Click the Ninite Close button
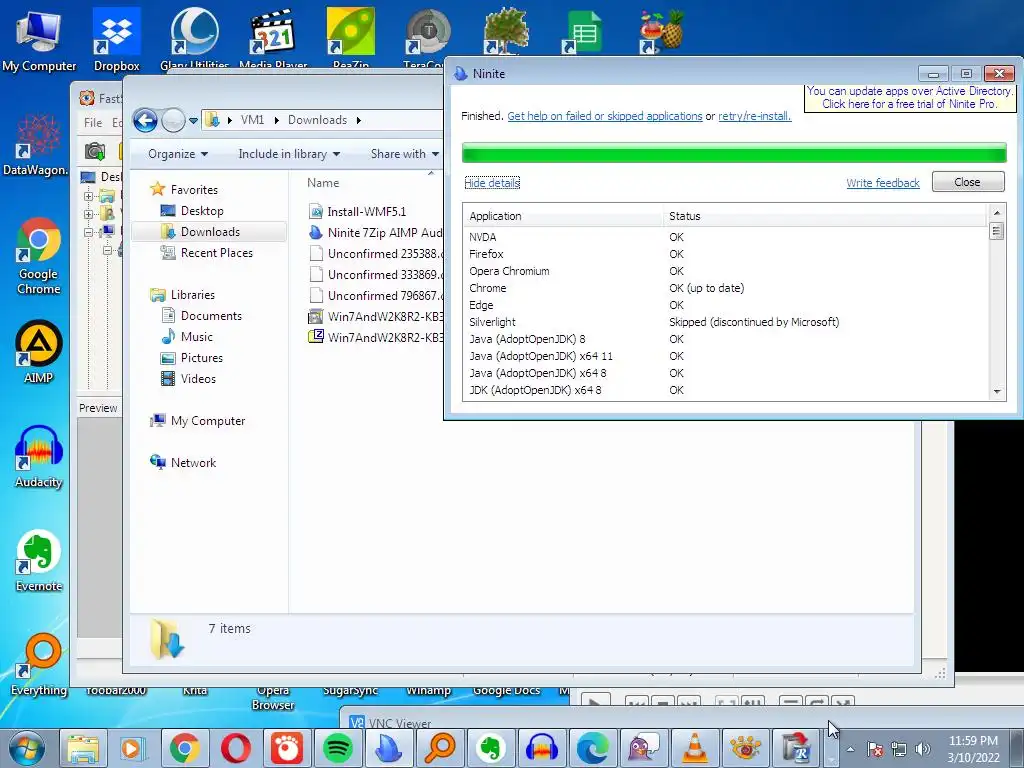 pos(968,182)
